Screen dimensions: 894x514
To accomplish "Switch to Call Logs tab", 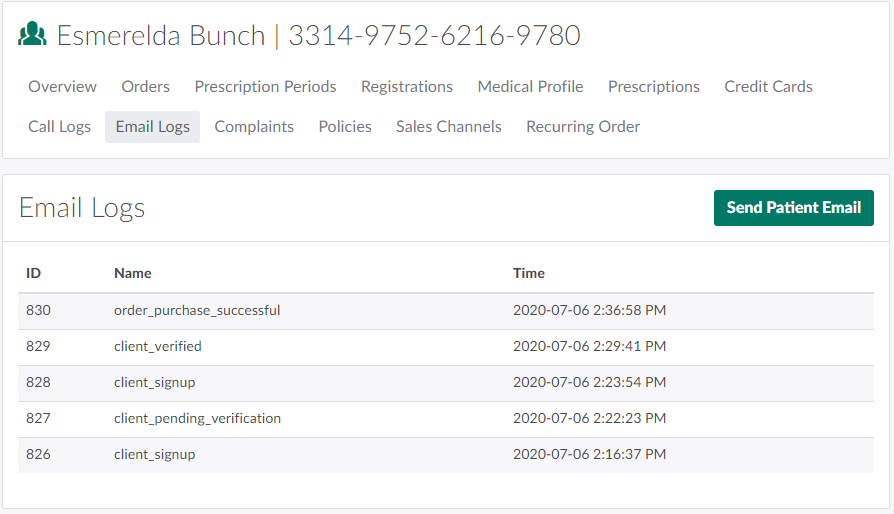I will click(x=59, y=127).
